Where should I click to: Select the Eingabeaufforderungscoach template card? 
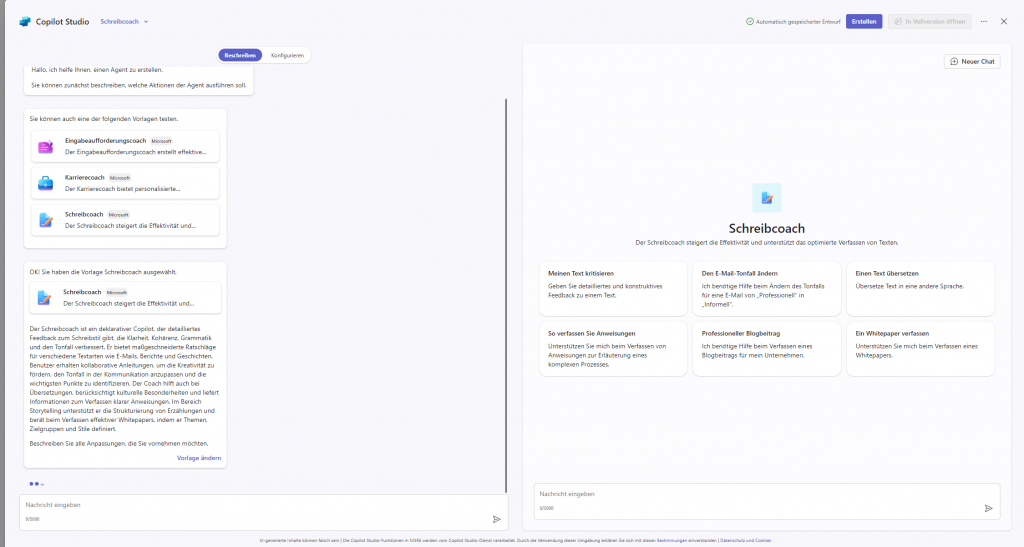[125, 146]
